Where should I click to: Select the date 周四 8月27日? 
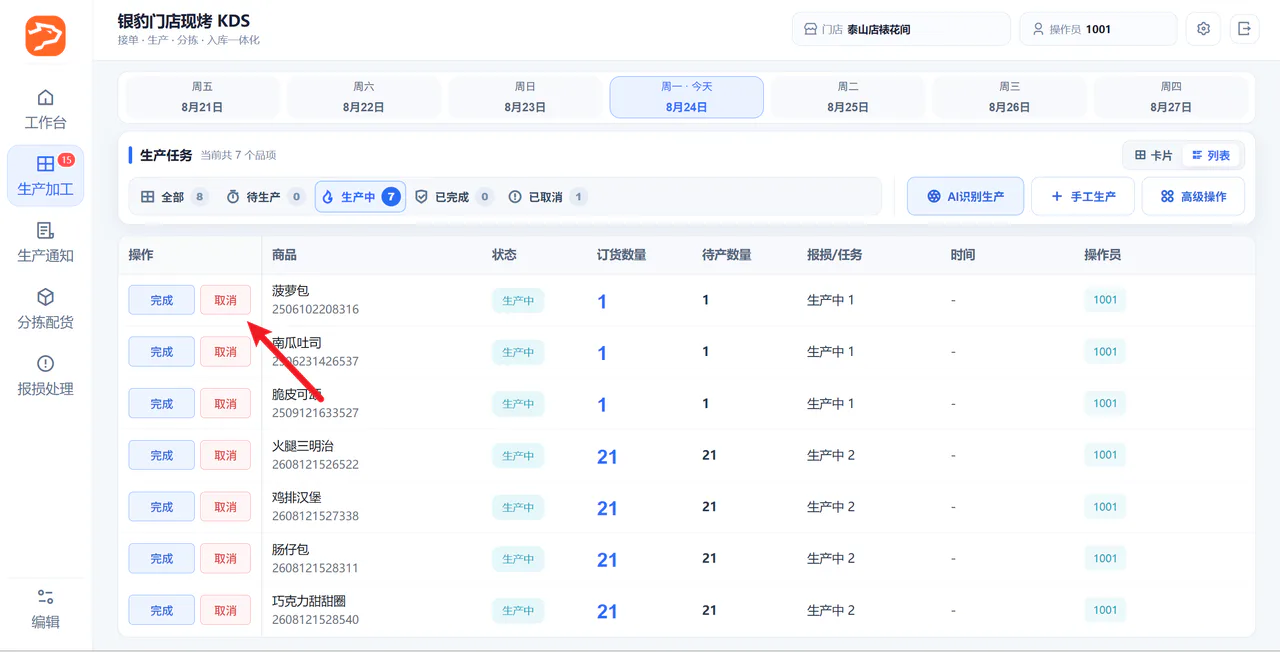pyautogui.click(x=1171, y=97)
